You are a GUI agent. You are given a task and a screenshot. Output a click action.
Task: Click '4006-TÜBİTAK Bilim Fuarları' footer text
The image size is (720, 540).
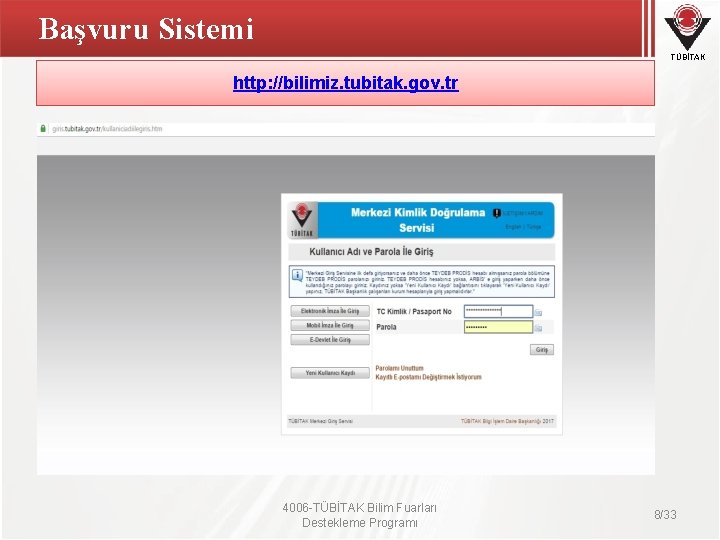click(360, 508)
